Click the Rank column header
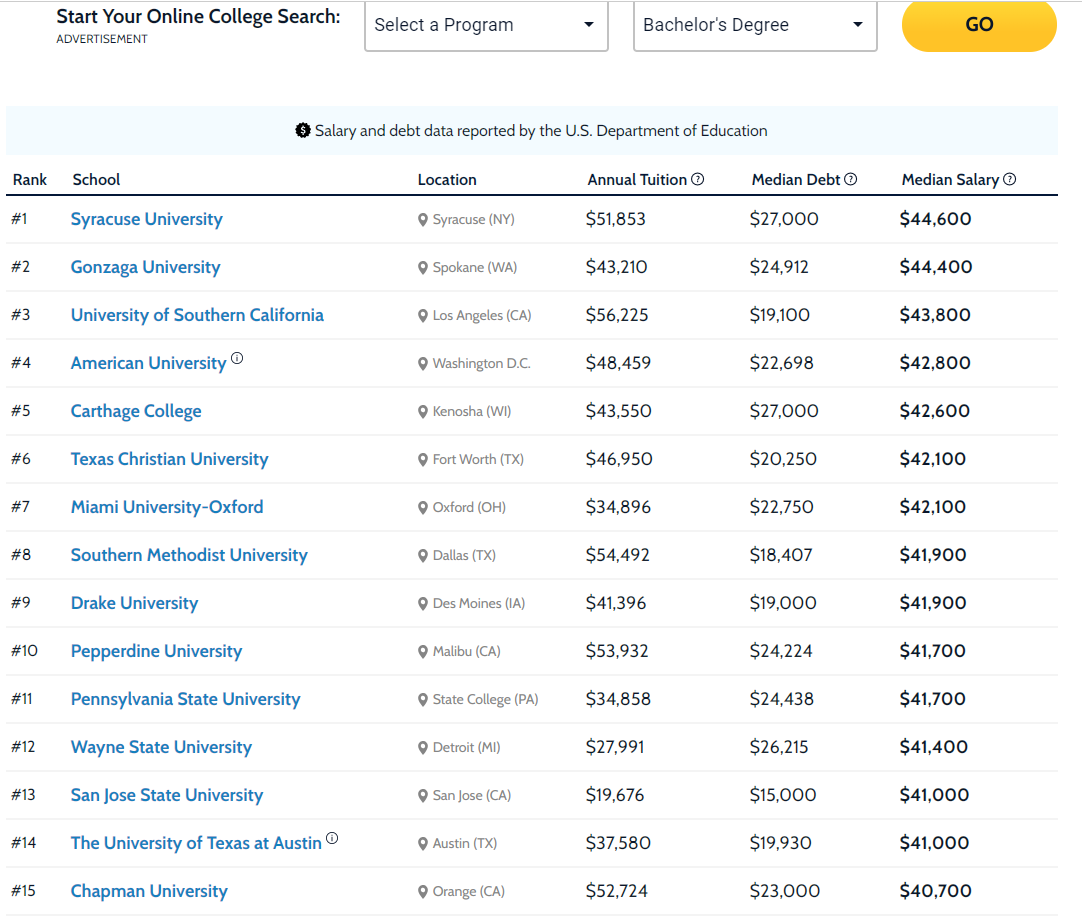The image size is (1082, 918). coord(30,179)
